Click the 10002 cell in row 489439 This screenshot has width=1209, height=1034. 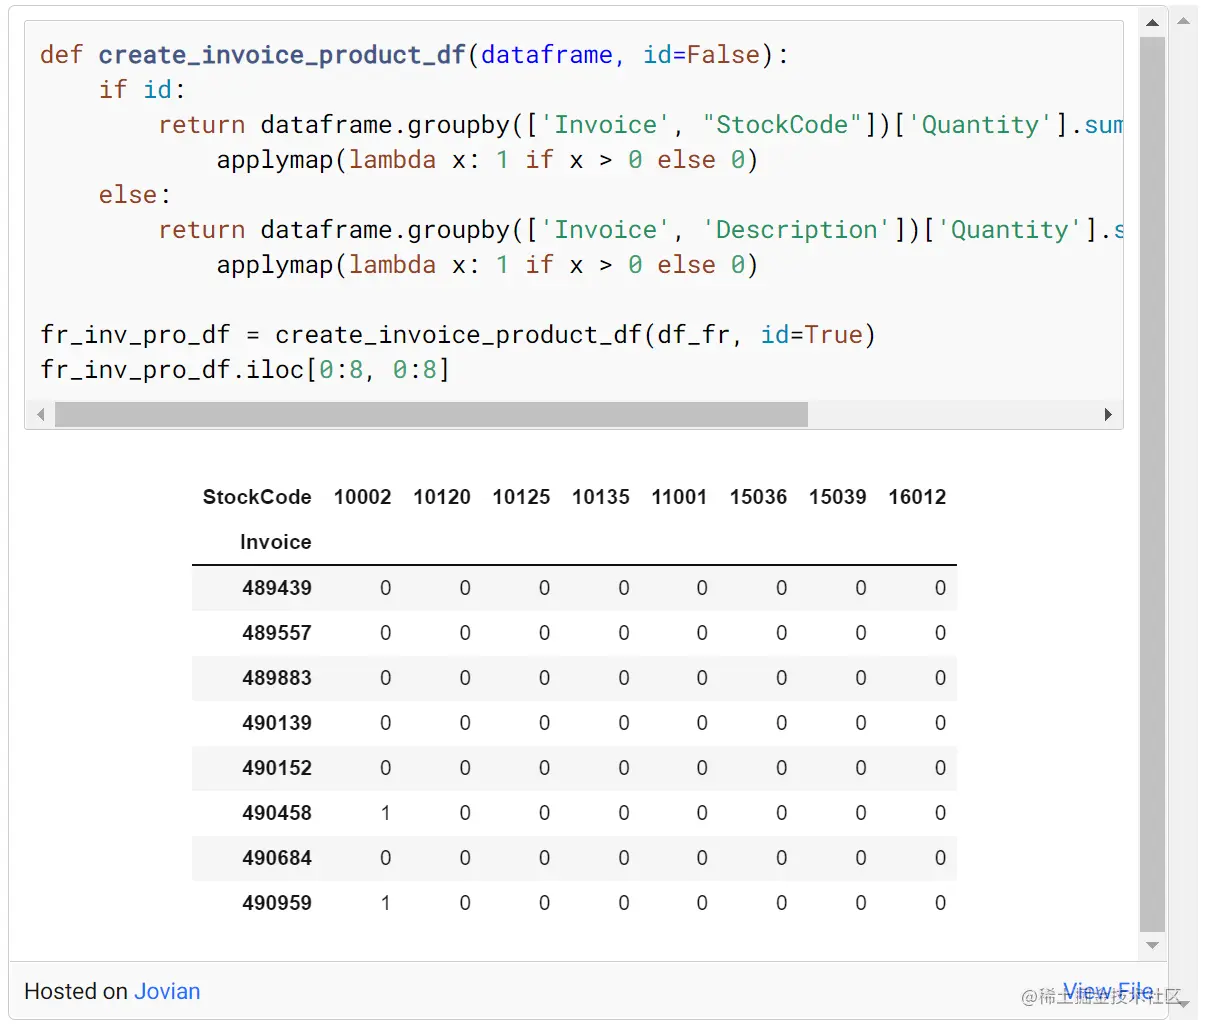(x=385, y=588)
